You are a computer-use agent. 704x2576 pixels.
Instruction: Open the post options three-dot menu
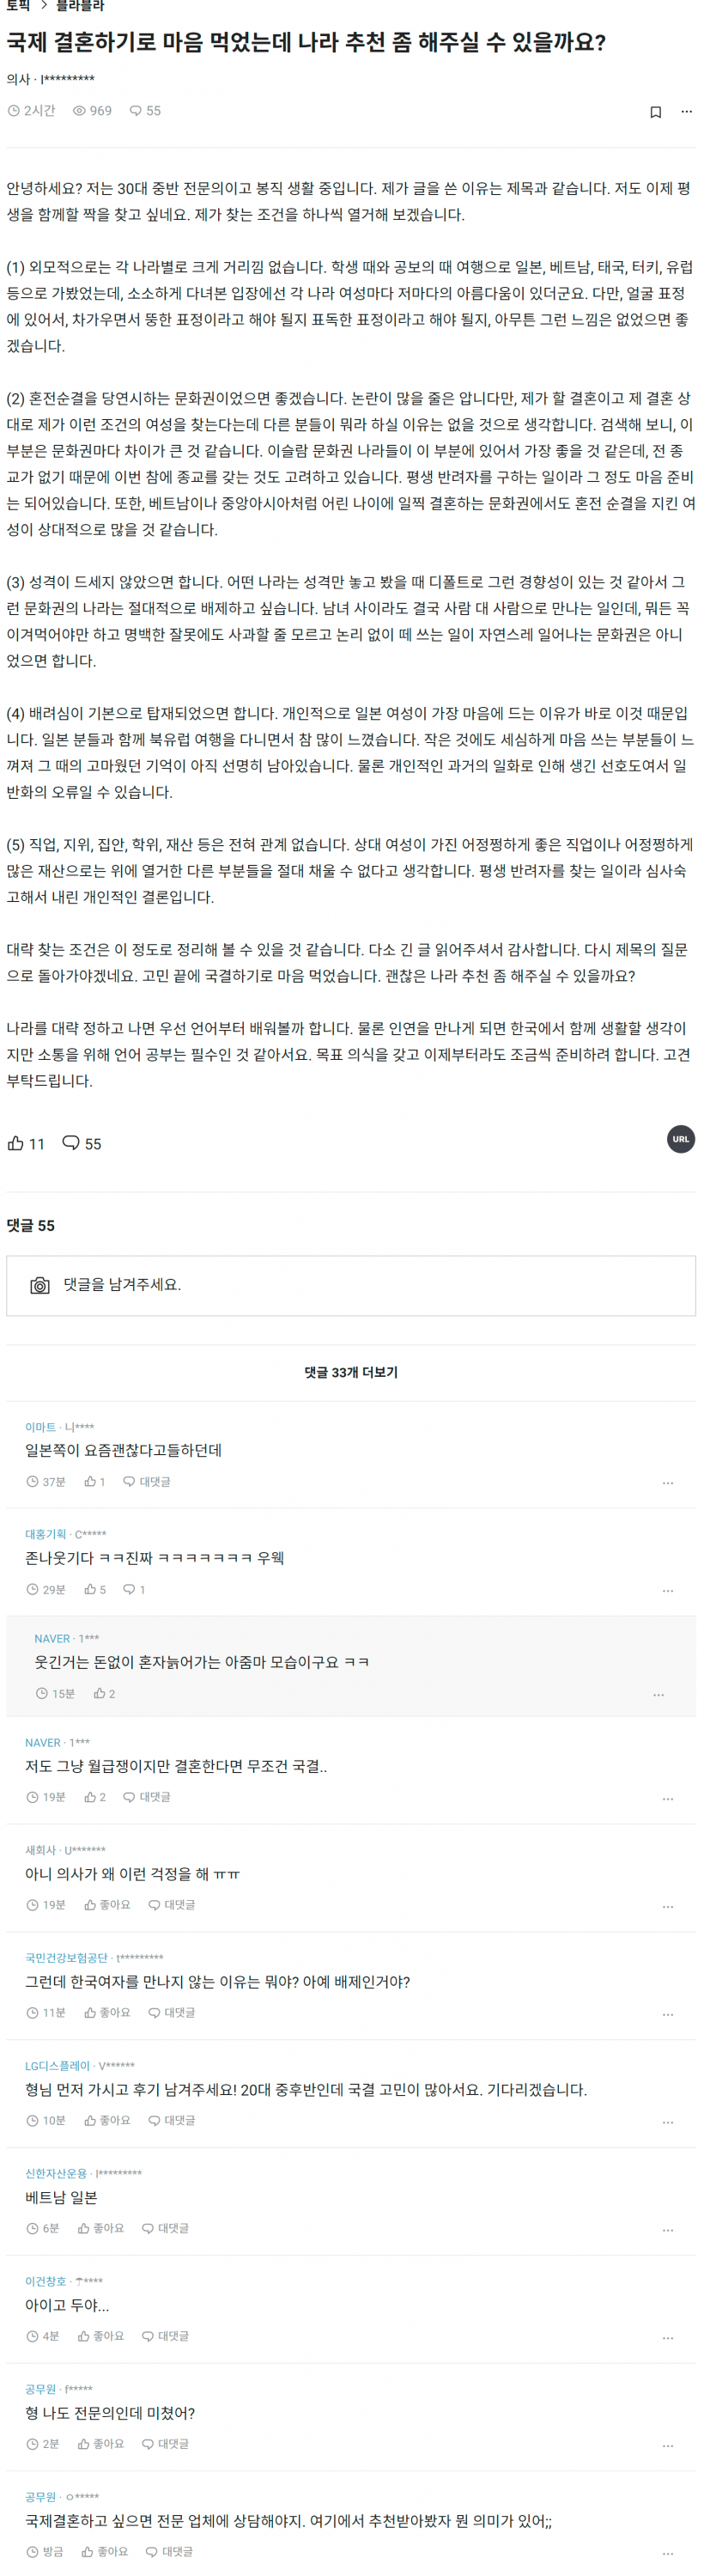coord(686,112)
